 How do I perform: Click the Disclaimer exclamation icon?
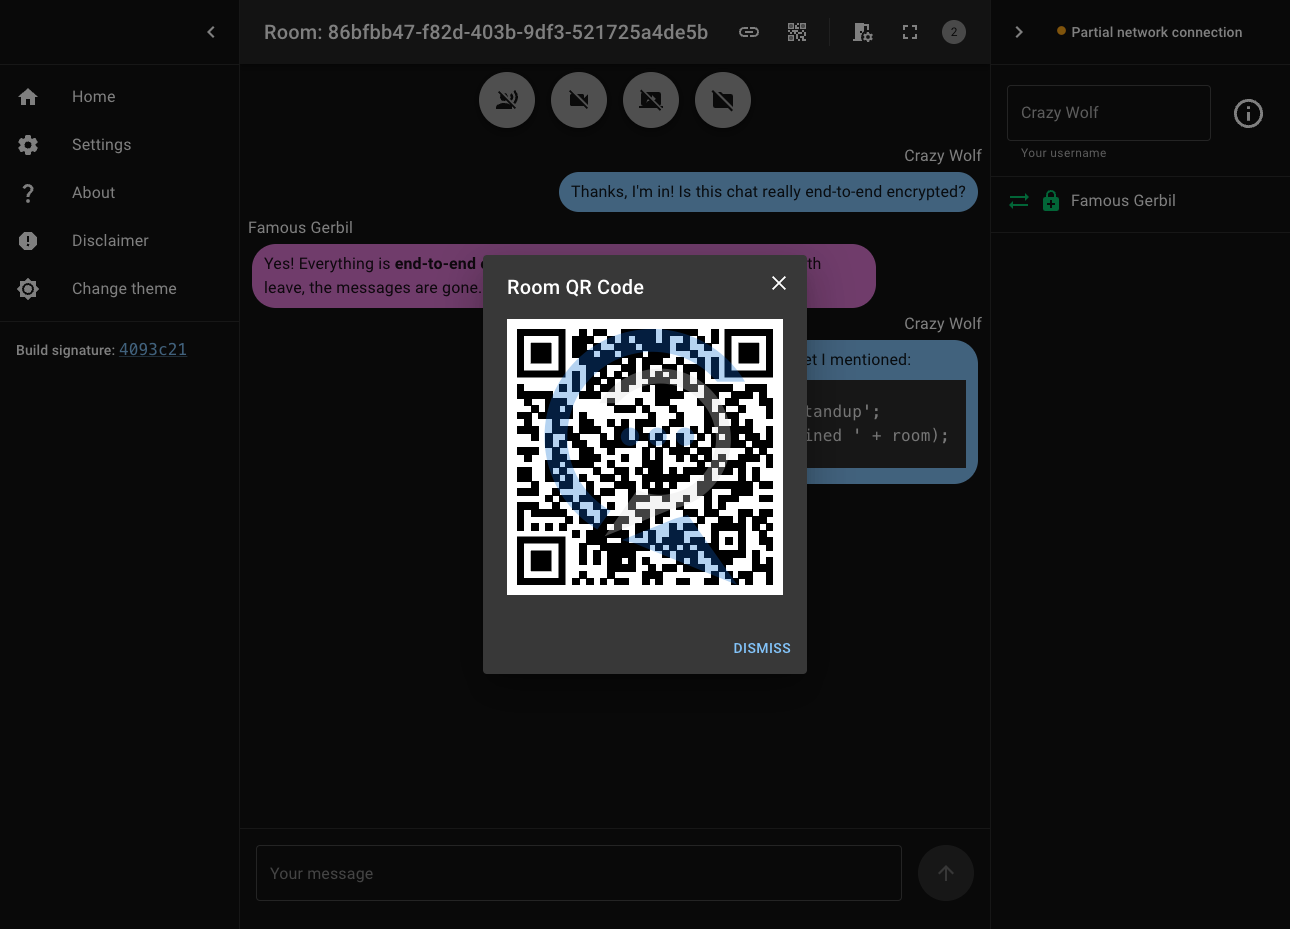[28, 241]
